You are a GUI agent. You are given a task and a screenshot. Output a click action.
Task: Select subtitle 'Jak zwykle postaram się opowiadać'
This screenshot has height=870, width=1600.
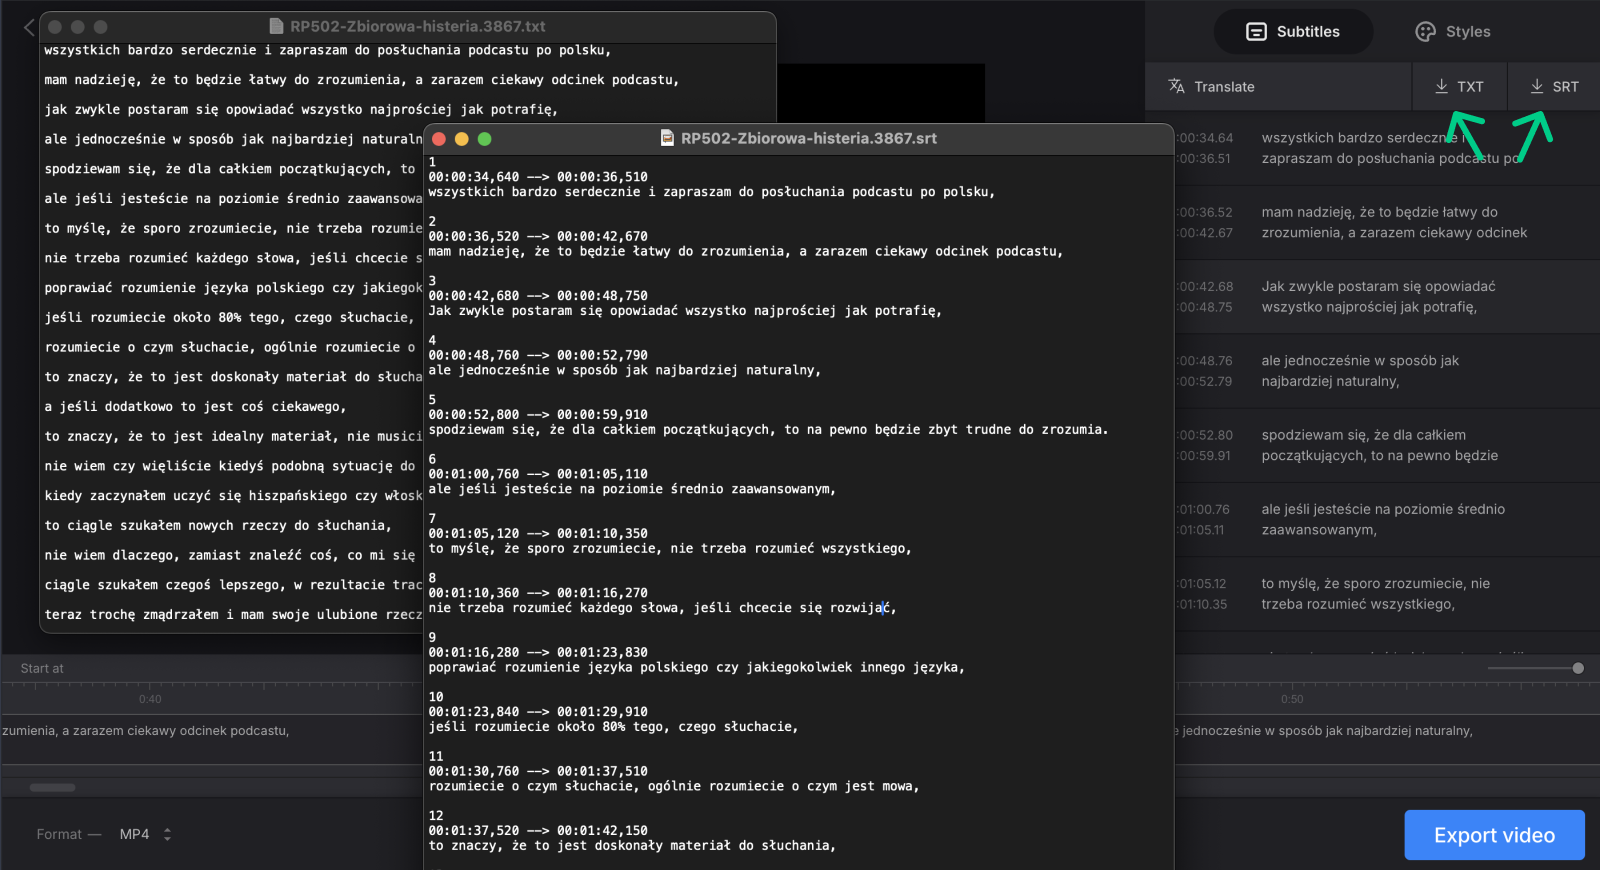(x=1378, y=297)
